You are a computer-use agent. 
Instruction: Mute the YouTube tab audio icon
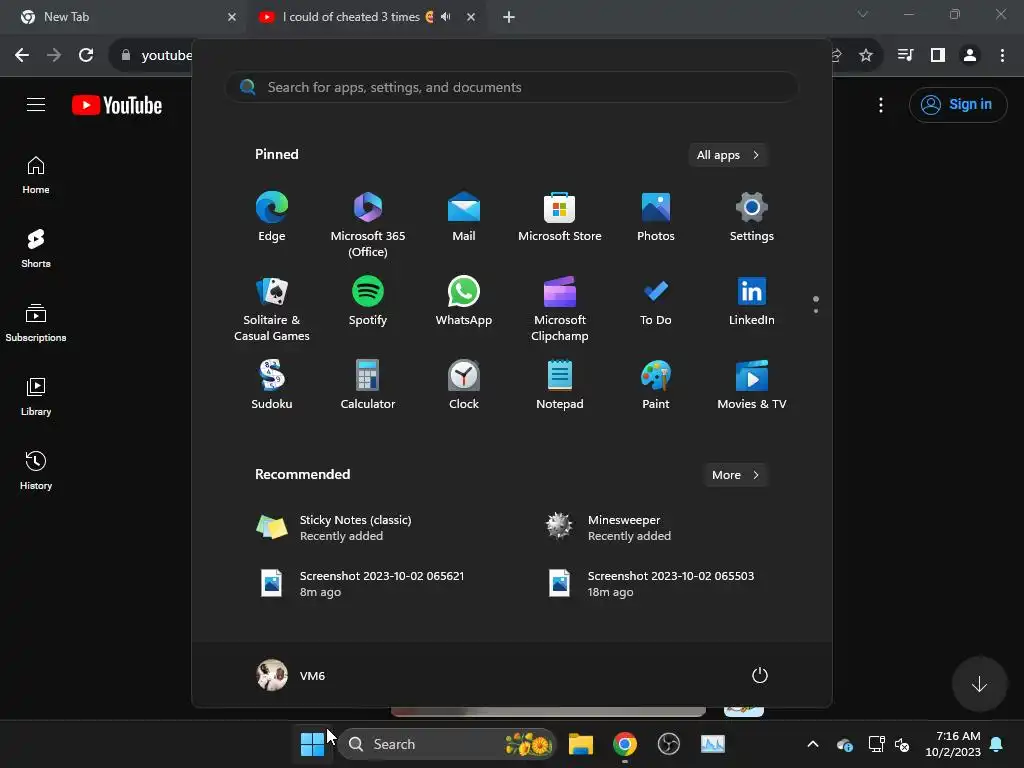446,17
